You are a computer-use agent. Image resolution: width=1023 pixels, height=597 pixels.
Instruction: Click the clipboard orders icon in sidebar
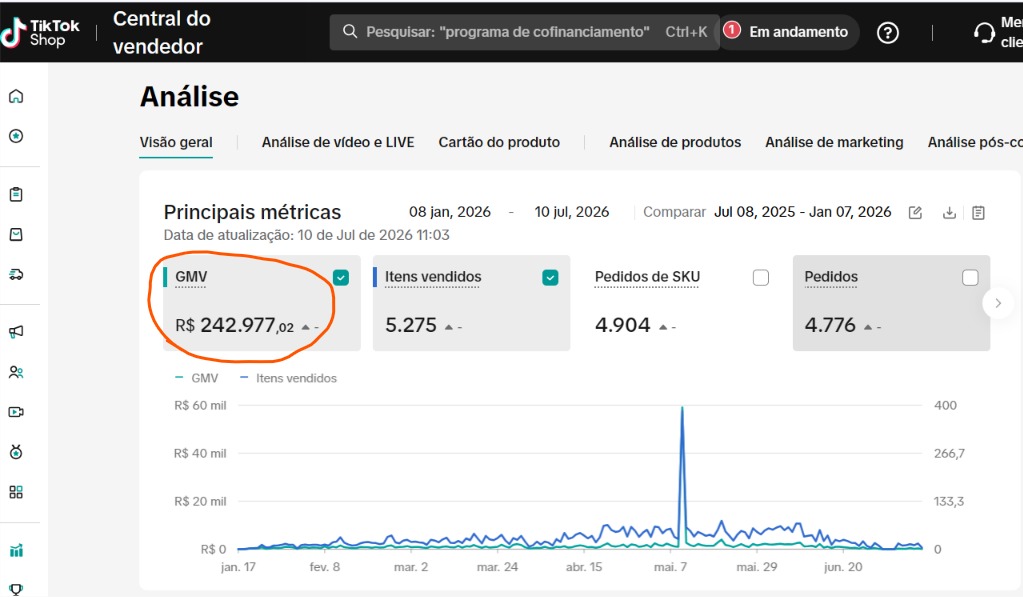(x=16, y=194)
